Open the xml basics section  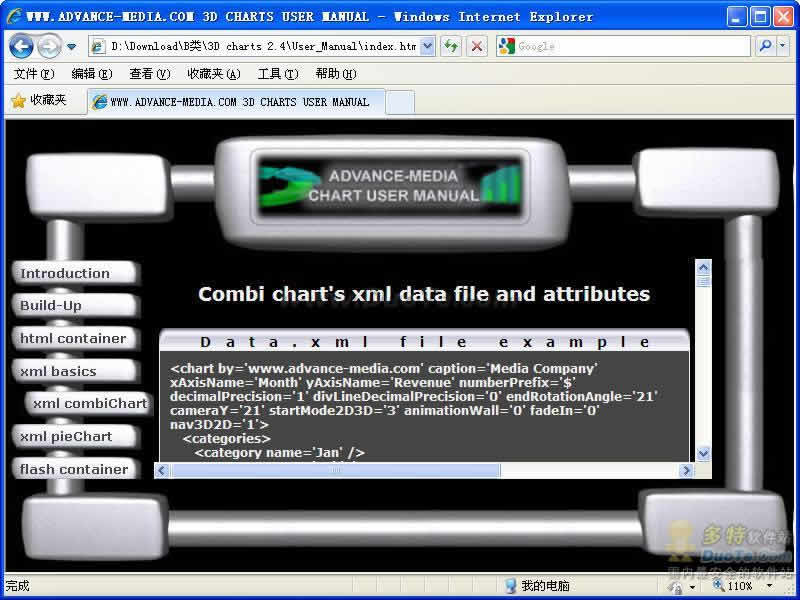point(74,371)
